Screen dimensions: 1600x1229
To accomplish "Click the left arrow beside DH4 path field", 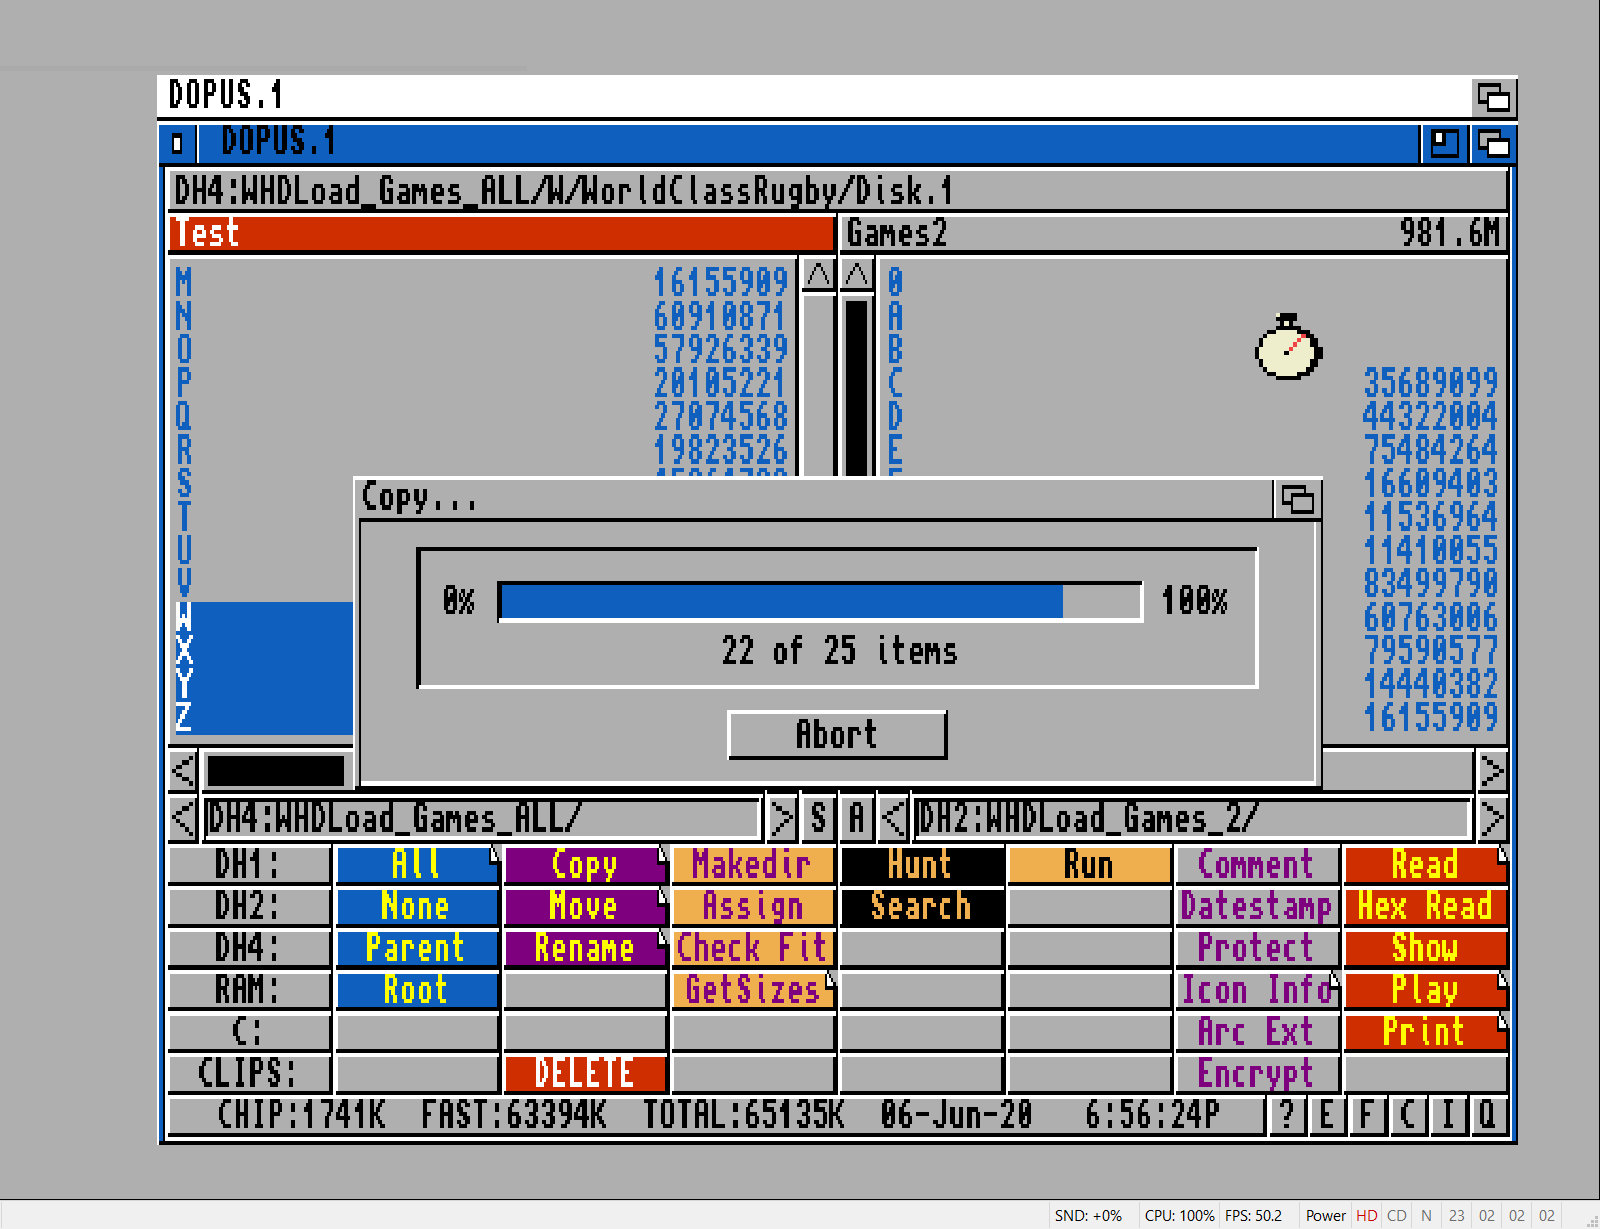I will (183, 818).
